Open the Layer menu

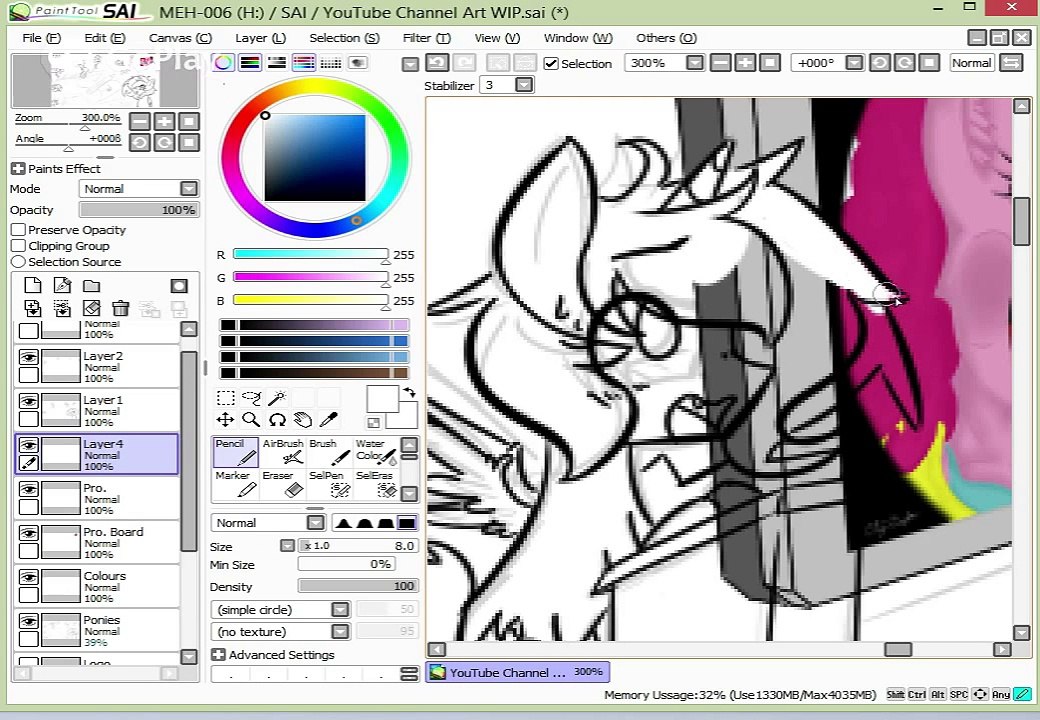pos(260,38)
